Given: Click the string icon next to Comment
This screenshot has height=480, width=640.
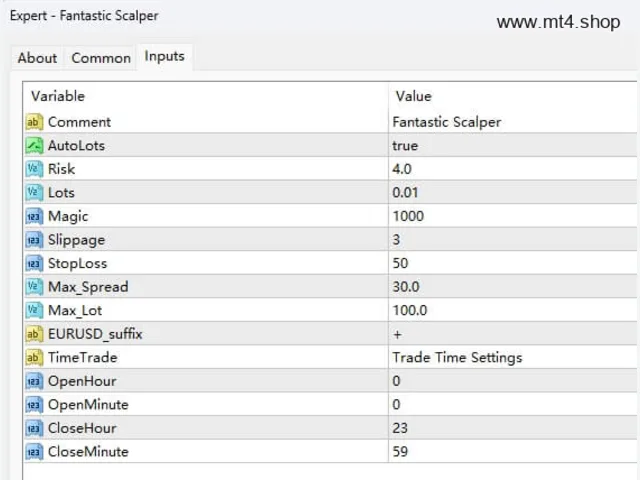Looking at the screenshot, I should coord(34,122).
